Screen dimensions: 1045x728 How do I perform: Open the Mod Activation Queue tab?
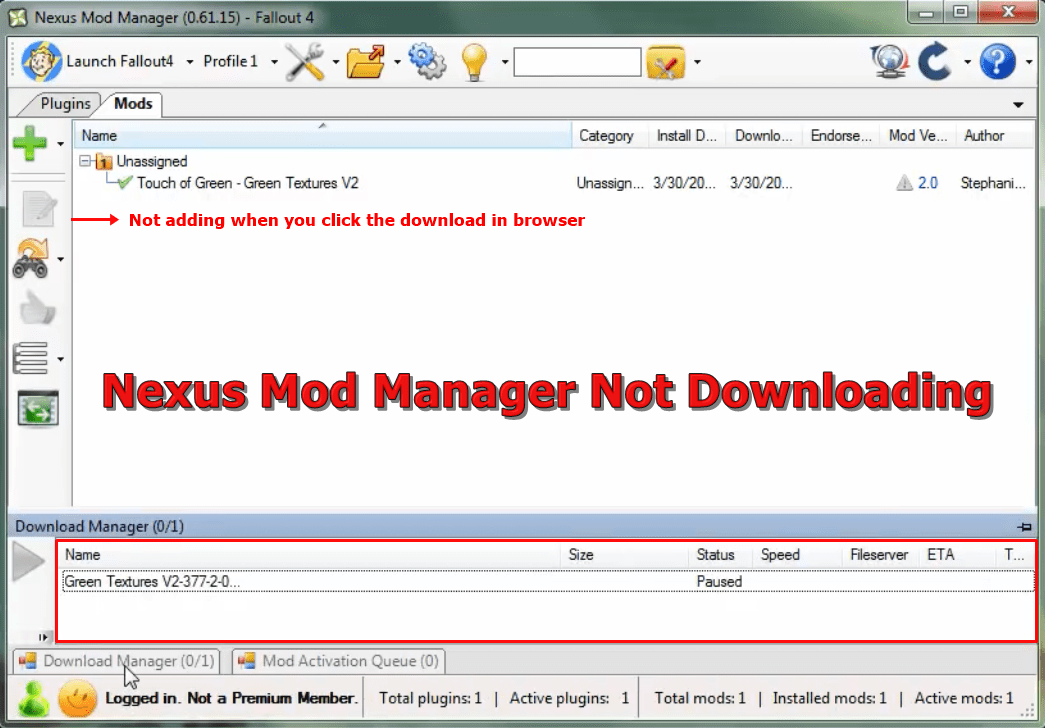pos(337,661)
